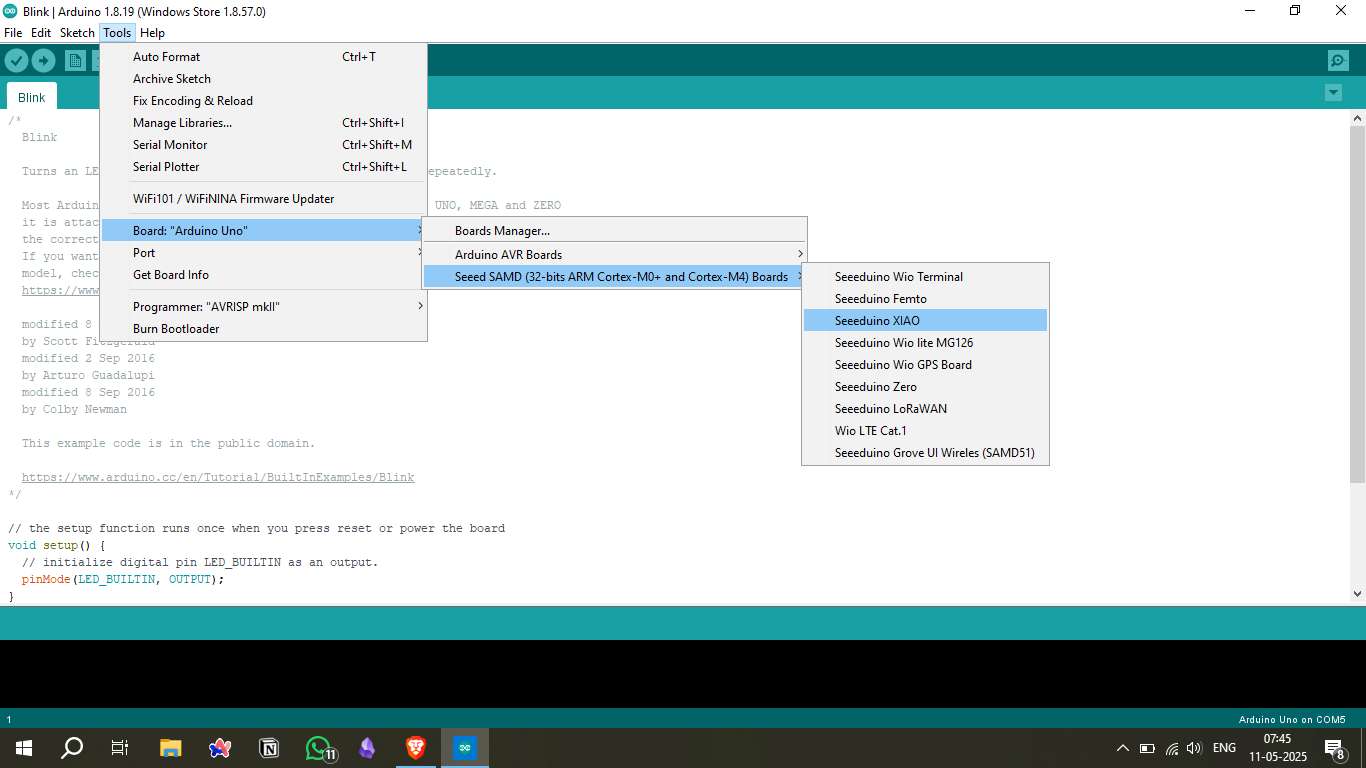Click volume speaker tray icon
Viewport: 1366px width, 768px height.
point(1194,748)
